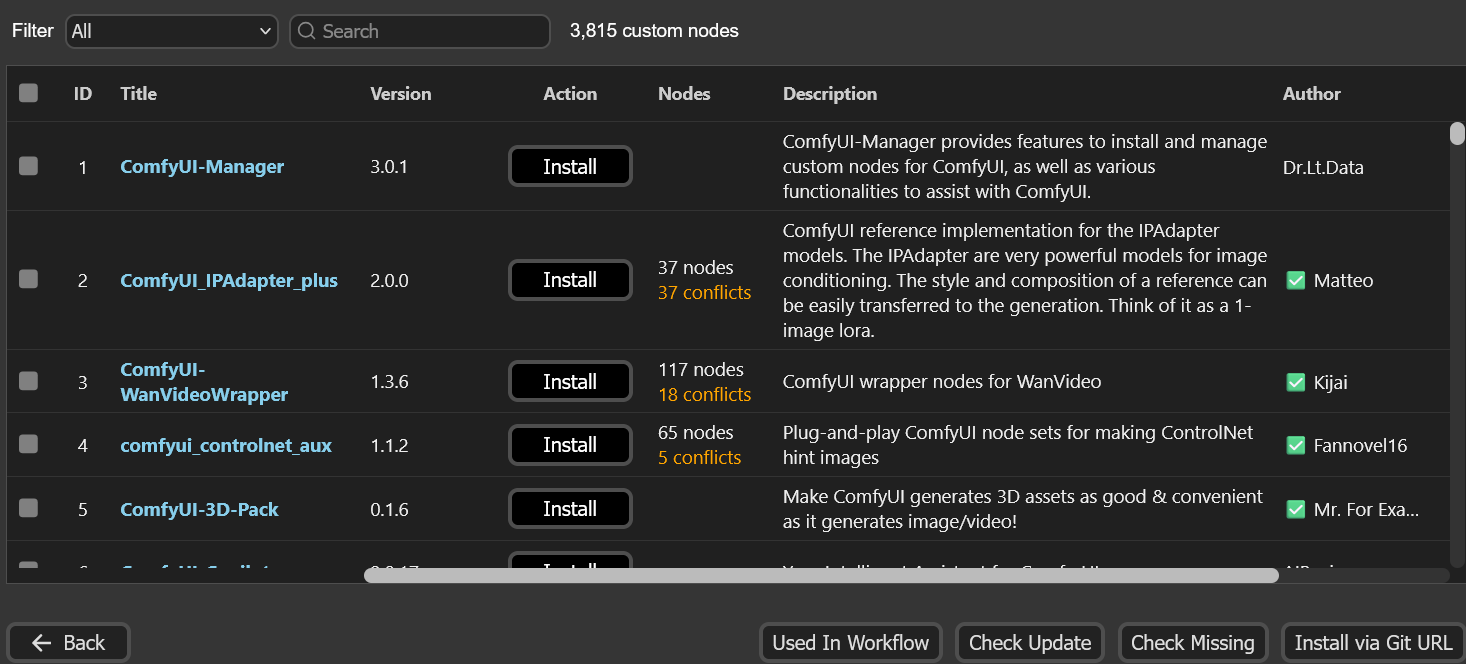
Task: Click Install via Git URL button
Action: click(1373, 643)
